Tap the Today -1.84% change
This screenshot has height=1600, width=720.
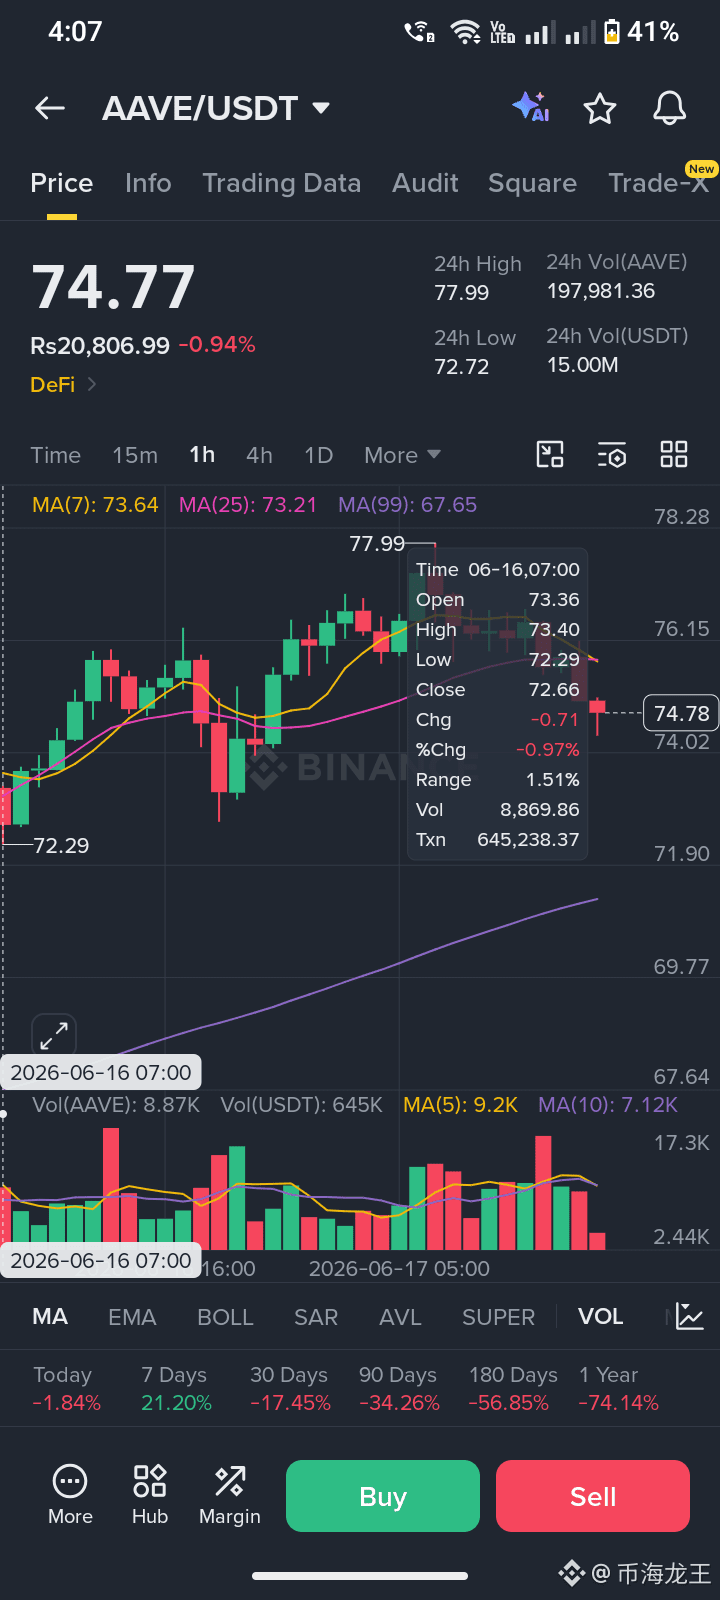(x=66, y=1389)
